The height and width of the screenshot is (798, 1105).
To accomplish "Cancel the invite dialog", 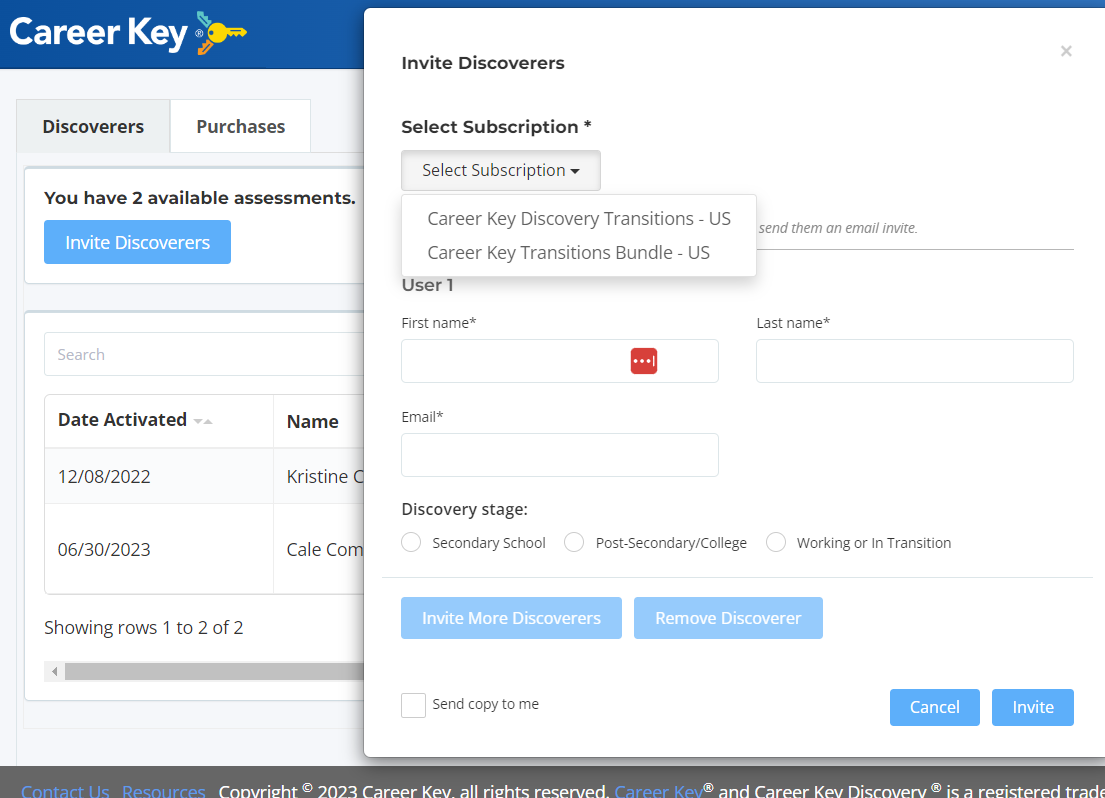I will tap(934, 707).
